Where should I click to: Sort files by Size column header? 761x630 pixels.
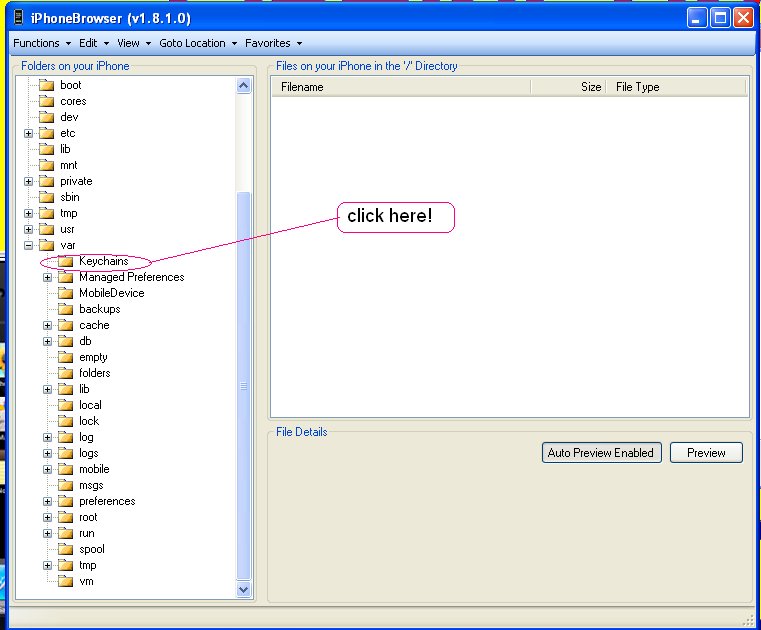coord(568,87)
